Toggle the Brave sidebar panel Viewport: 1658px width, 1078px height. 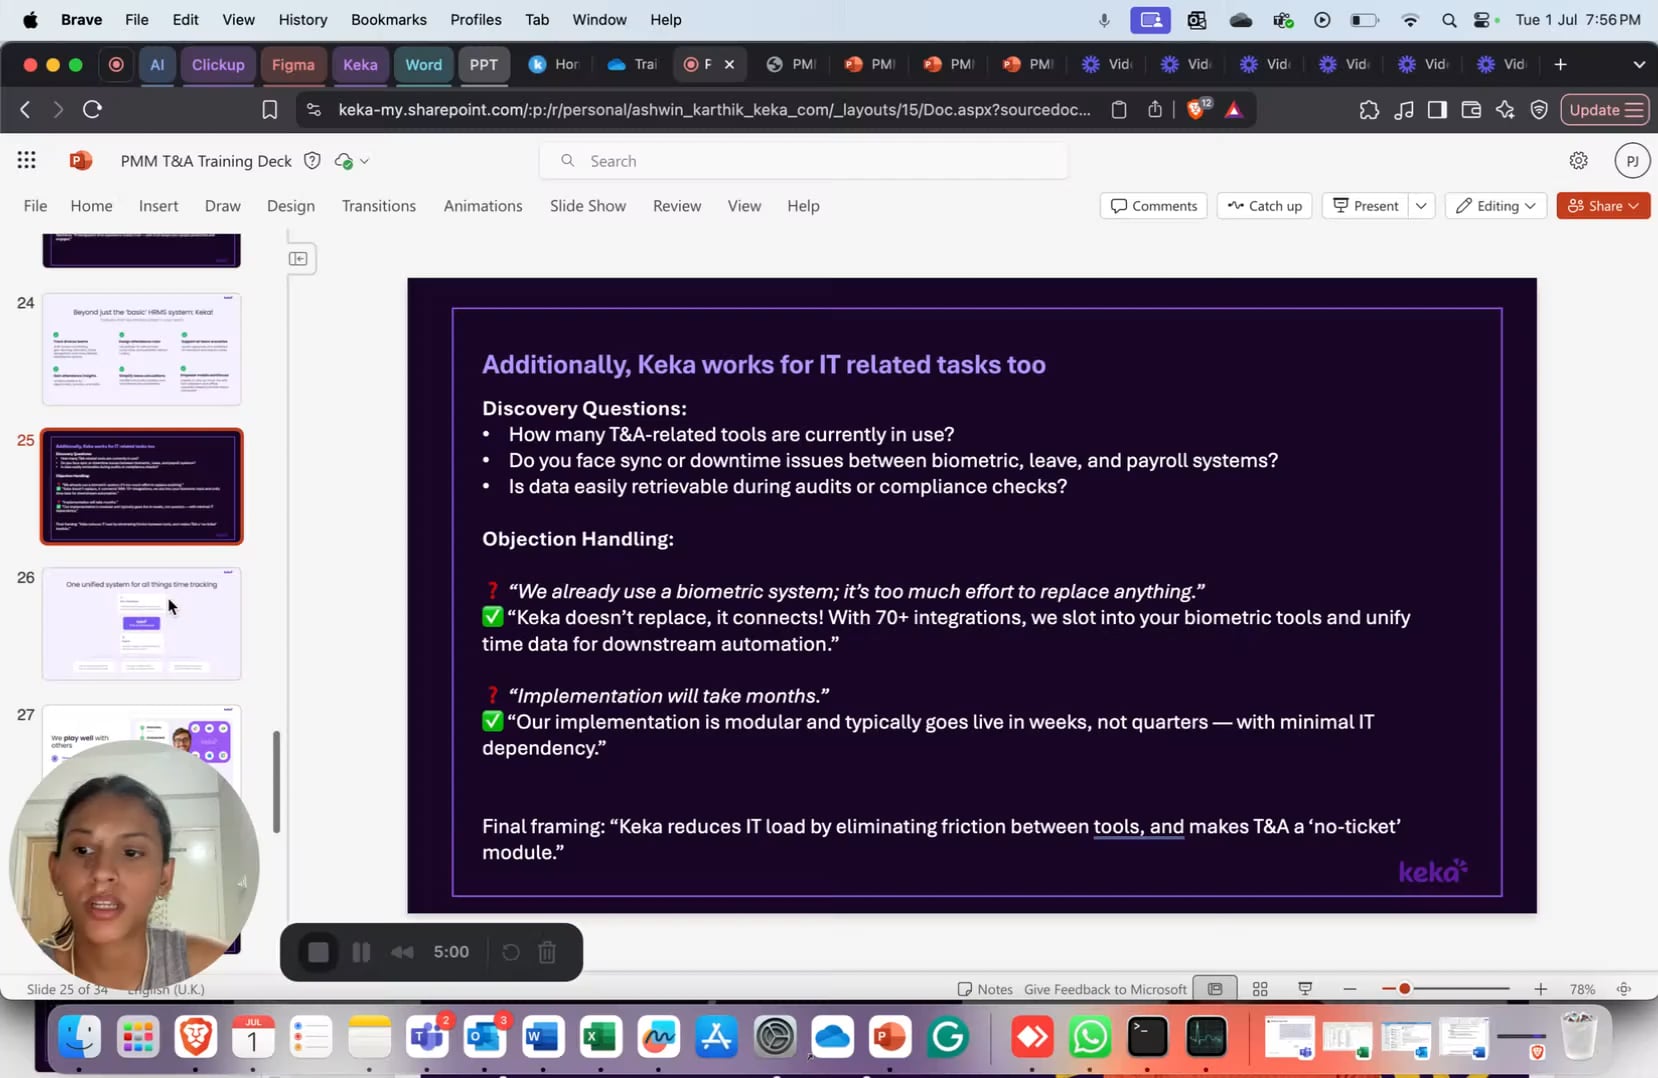pos(1437,109)
